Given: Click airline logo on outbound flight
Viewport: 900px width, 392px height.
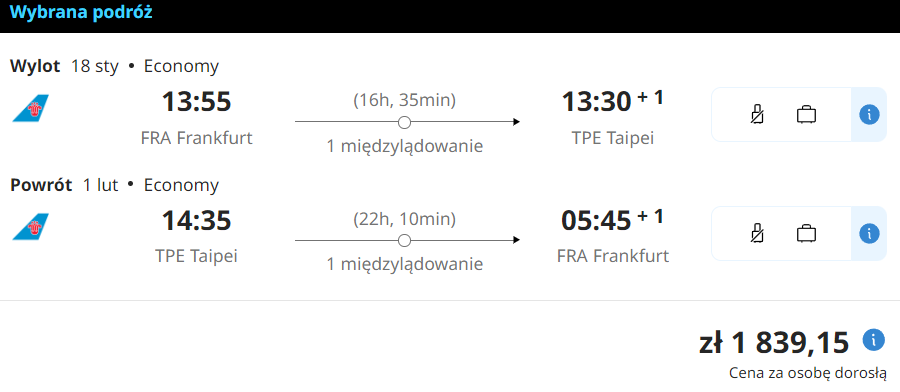Looking at the screenshot, I should pos(30,108).
